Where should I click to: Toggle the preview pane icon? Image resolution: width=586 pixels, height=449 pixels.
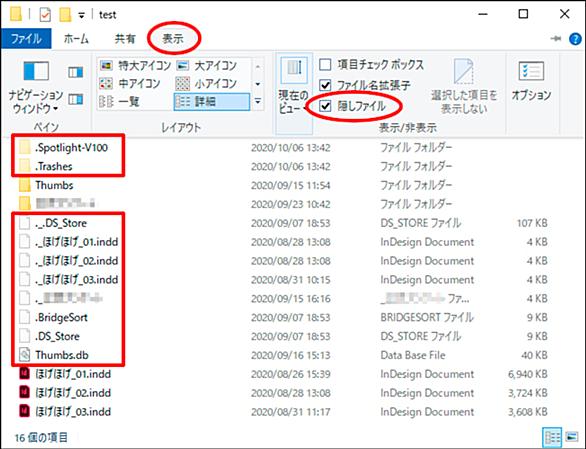(x=75, y=72)
